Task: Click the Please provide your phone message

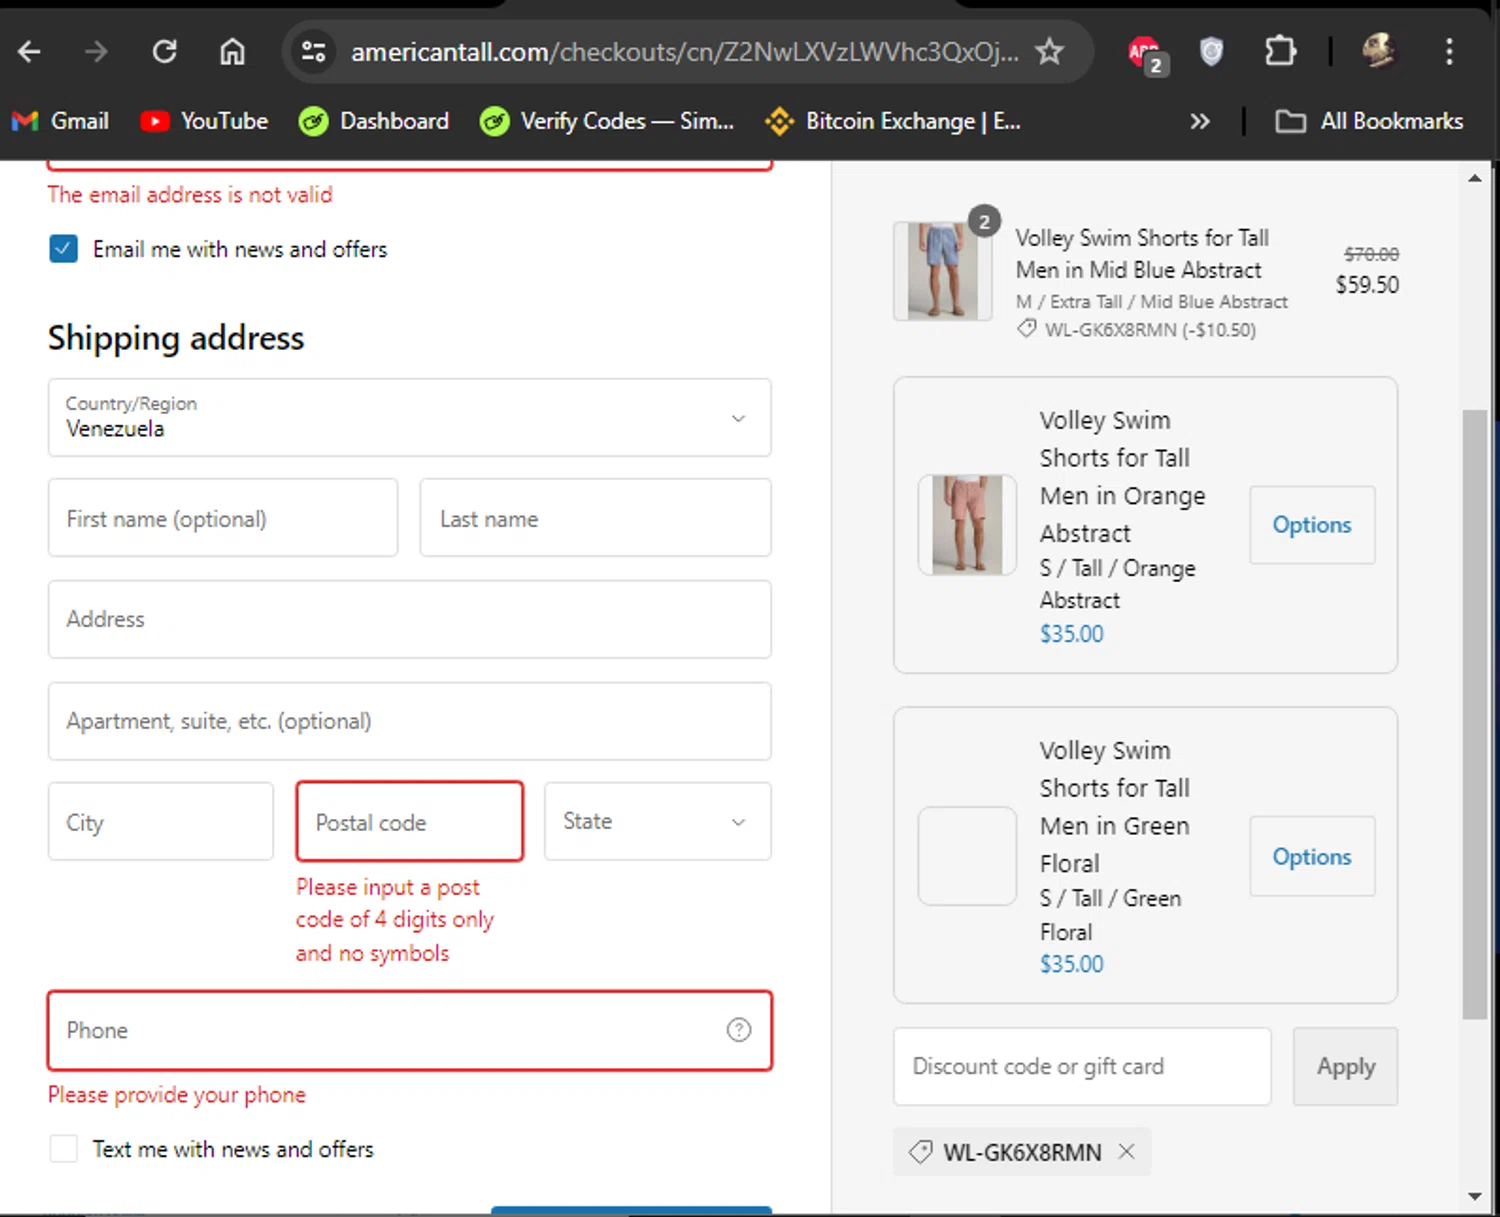Action: tap(177, 1095)
